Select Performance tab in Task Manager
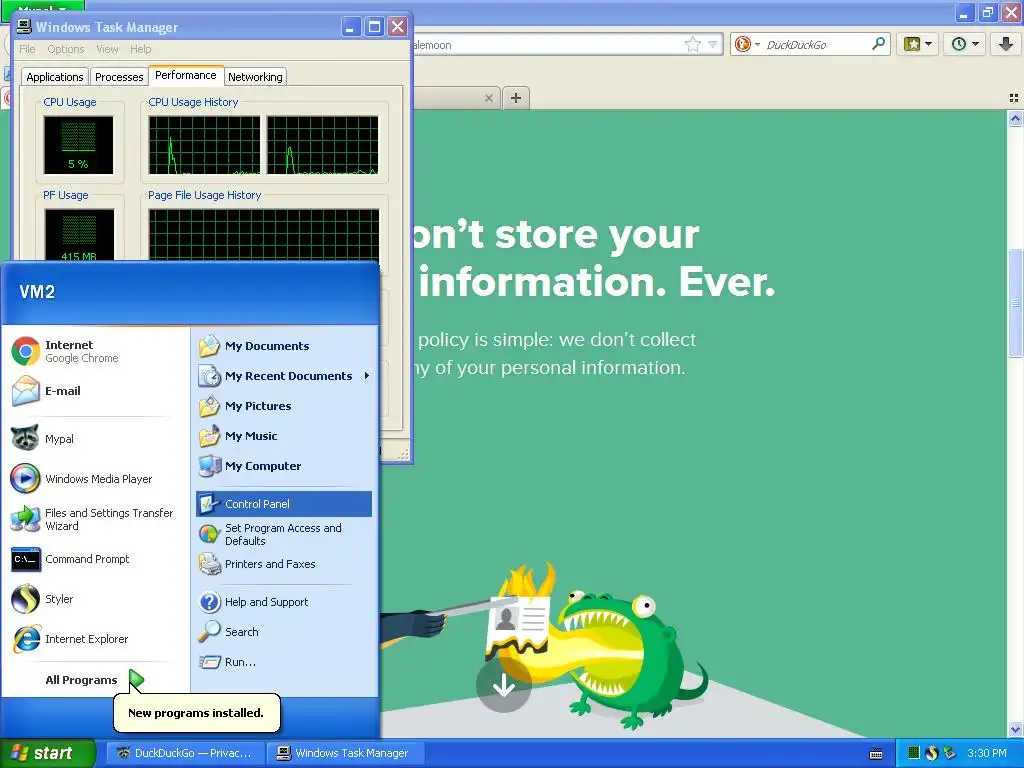The height and width of the screenshot is (768, 1024). pyautogui.click(x=185, y=75)
